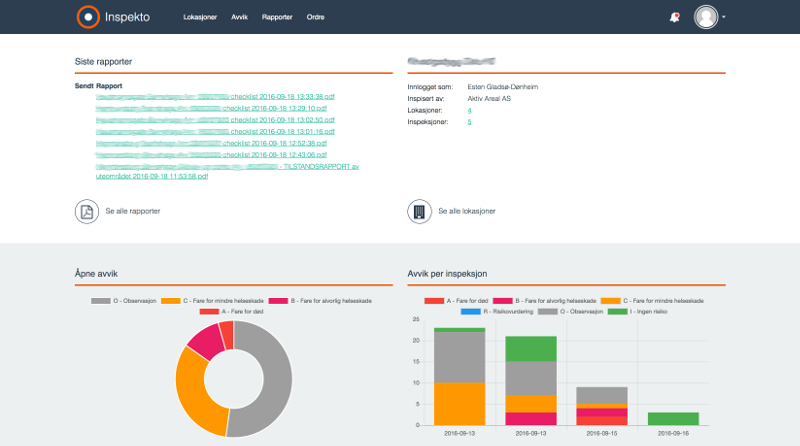
Task: Toggle O - Observasjon in the bar legend
Action: (x=570, y=312)
